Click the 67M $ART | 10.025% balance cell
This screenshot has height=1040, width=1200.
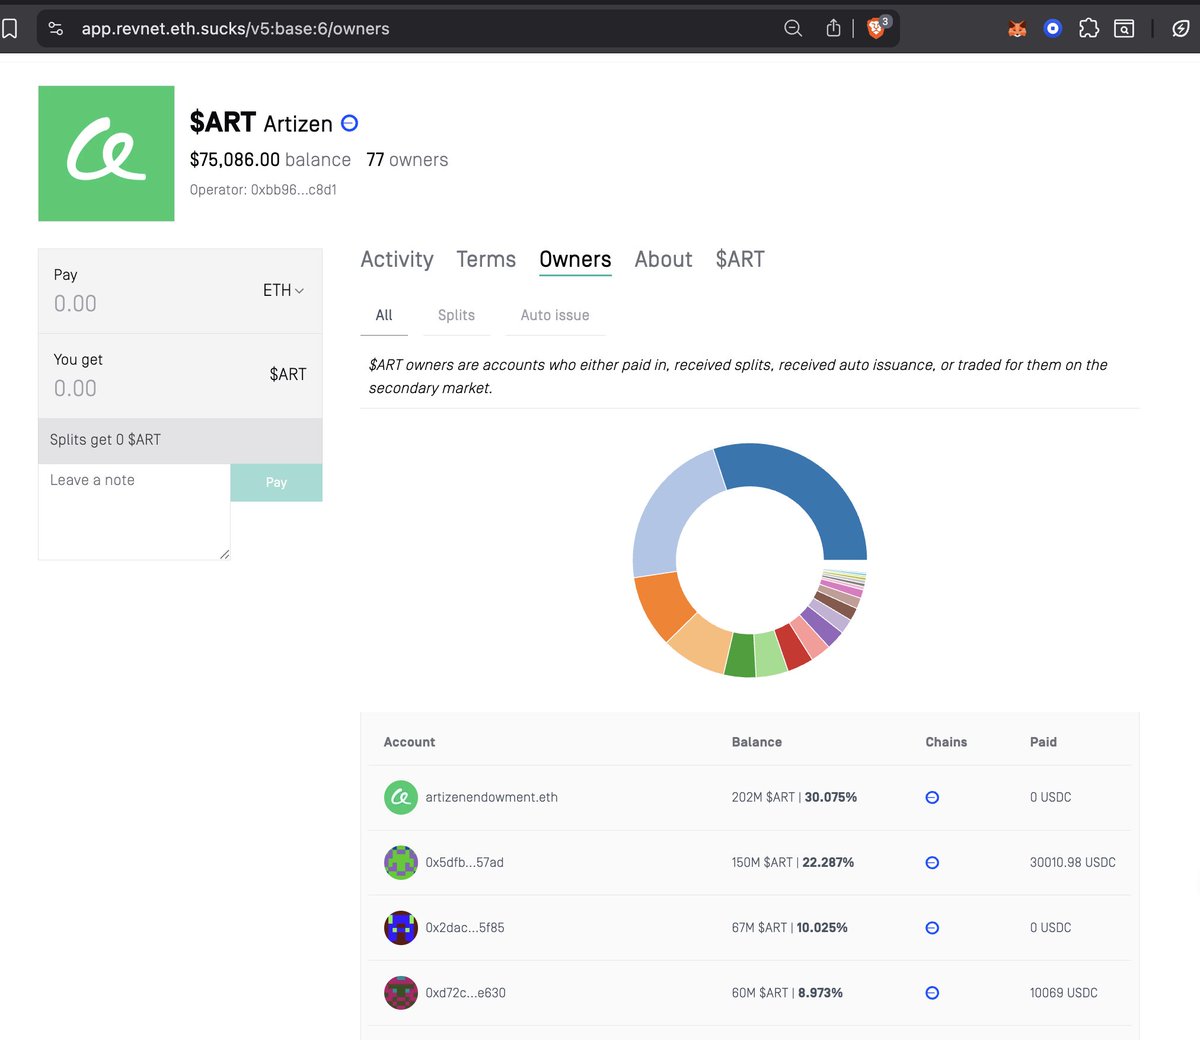tap(790, 927)
